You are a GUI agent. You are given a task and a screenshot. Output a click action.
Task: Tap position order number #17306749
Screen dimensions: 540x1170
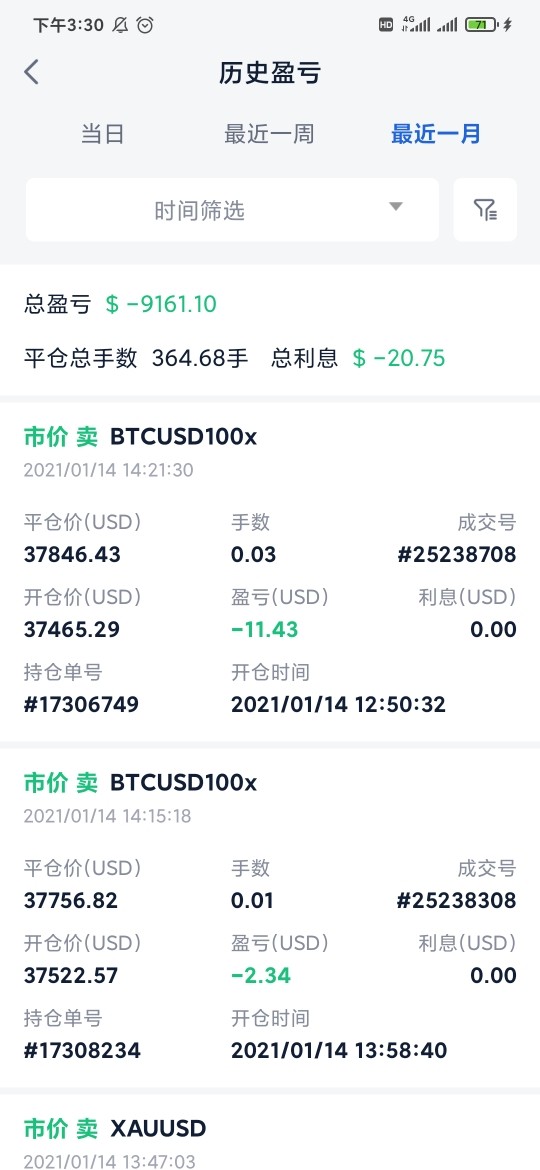(81, 704)
